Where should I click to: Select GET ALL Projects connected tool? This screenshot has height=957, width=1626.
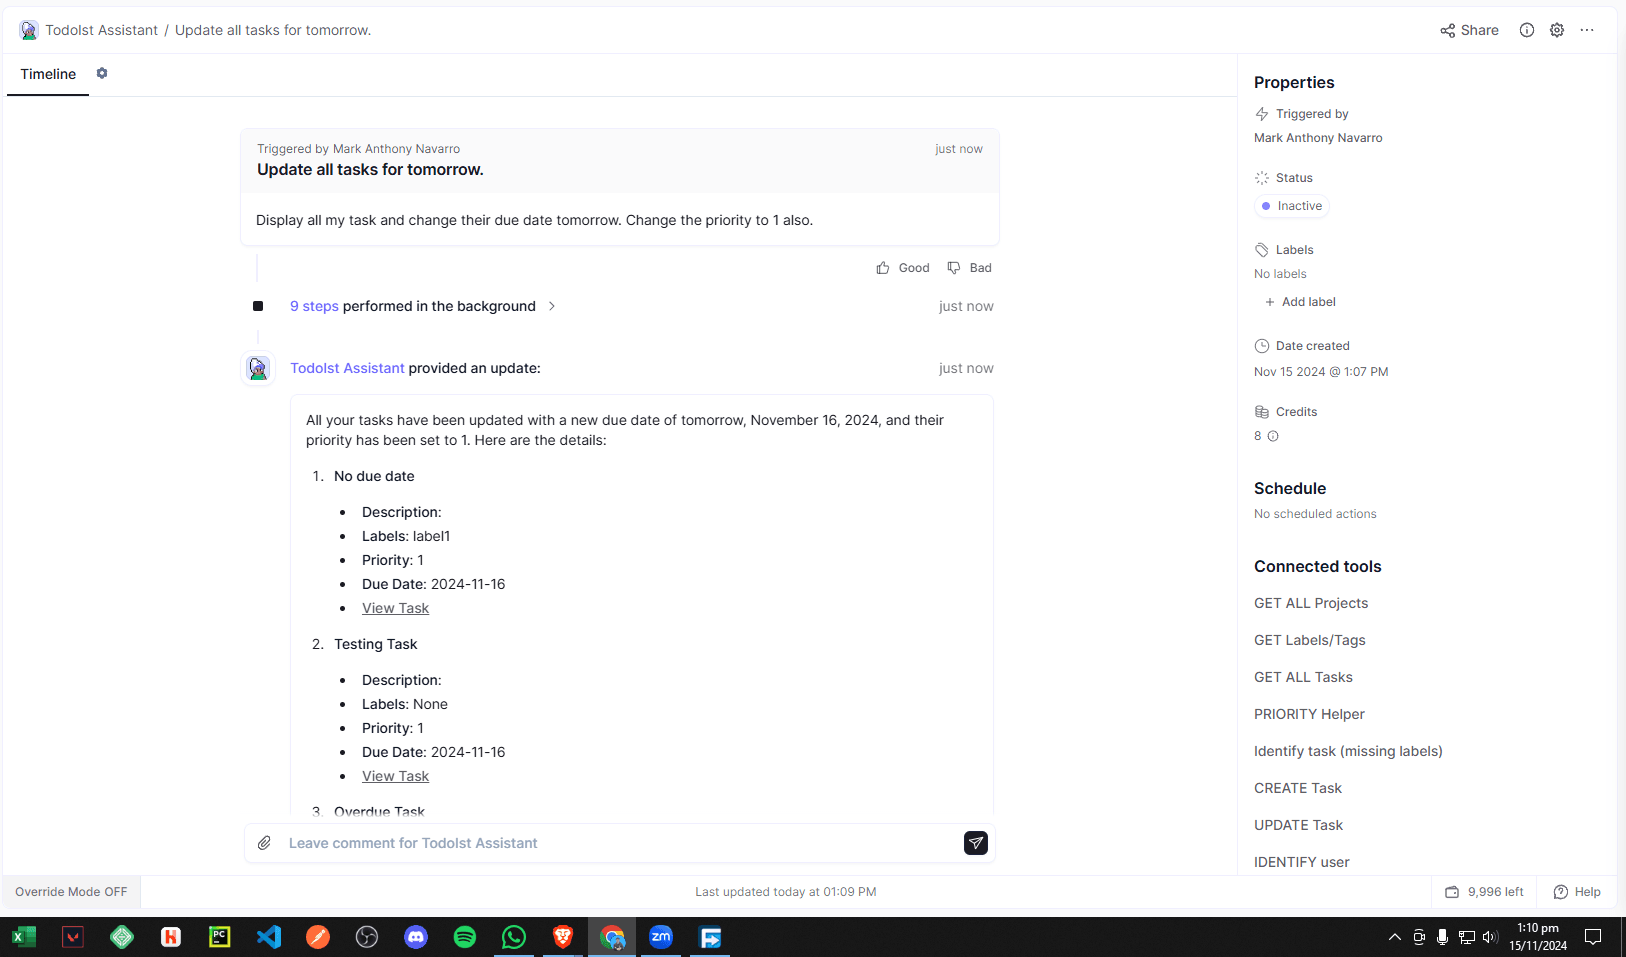[x=1311, y=603]
